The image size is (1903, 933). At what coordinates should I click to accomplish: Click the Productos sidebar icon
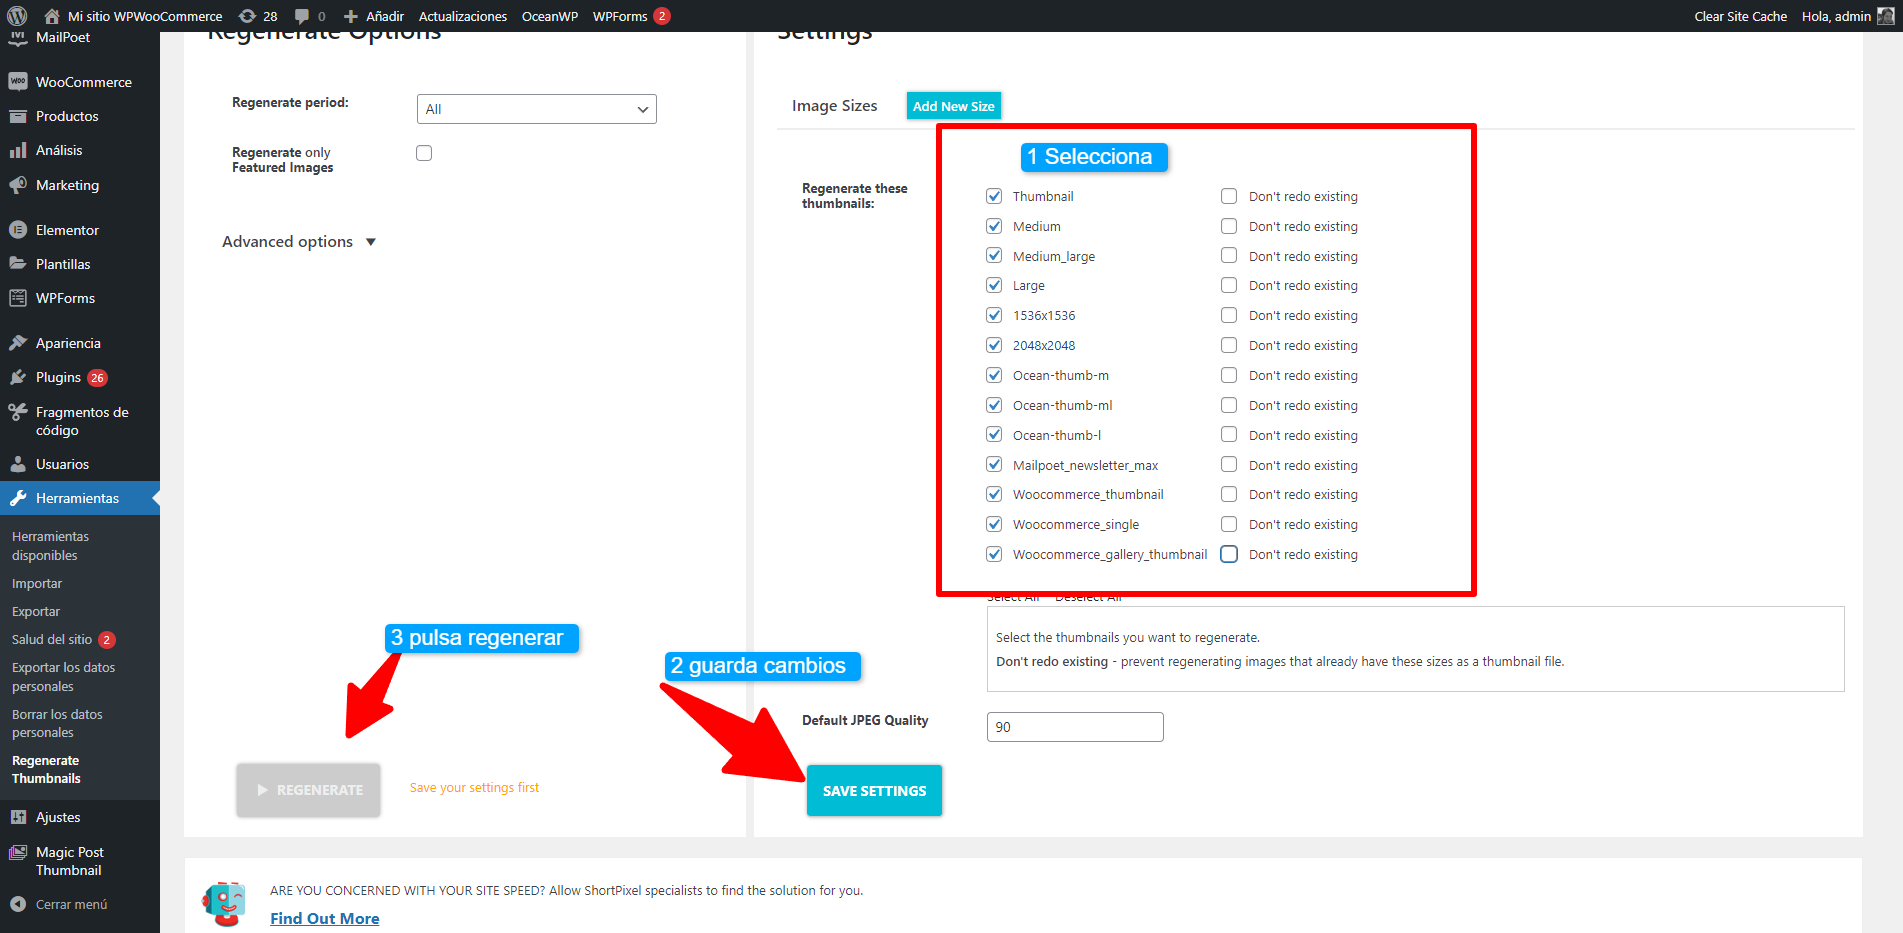[18, 116]
